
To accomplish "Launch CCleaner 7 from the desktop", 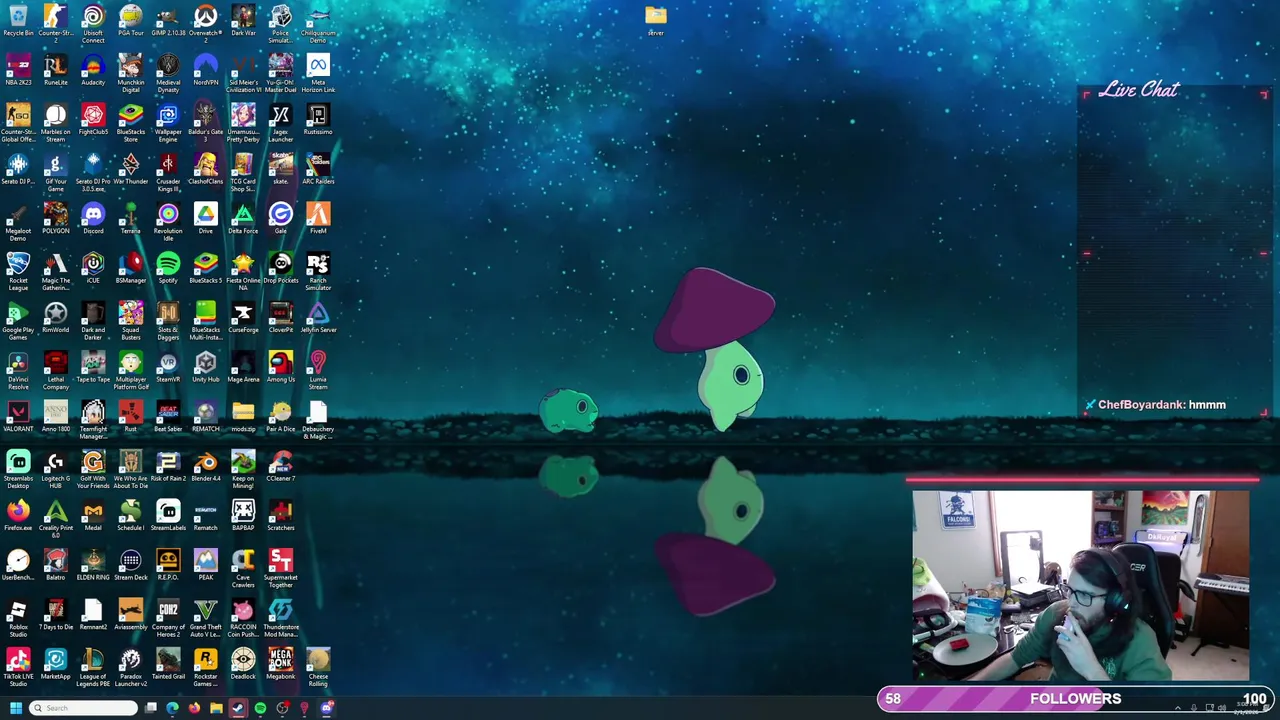I will point(280,466).
